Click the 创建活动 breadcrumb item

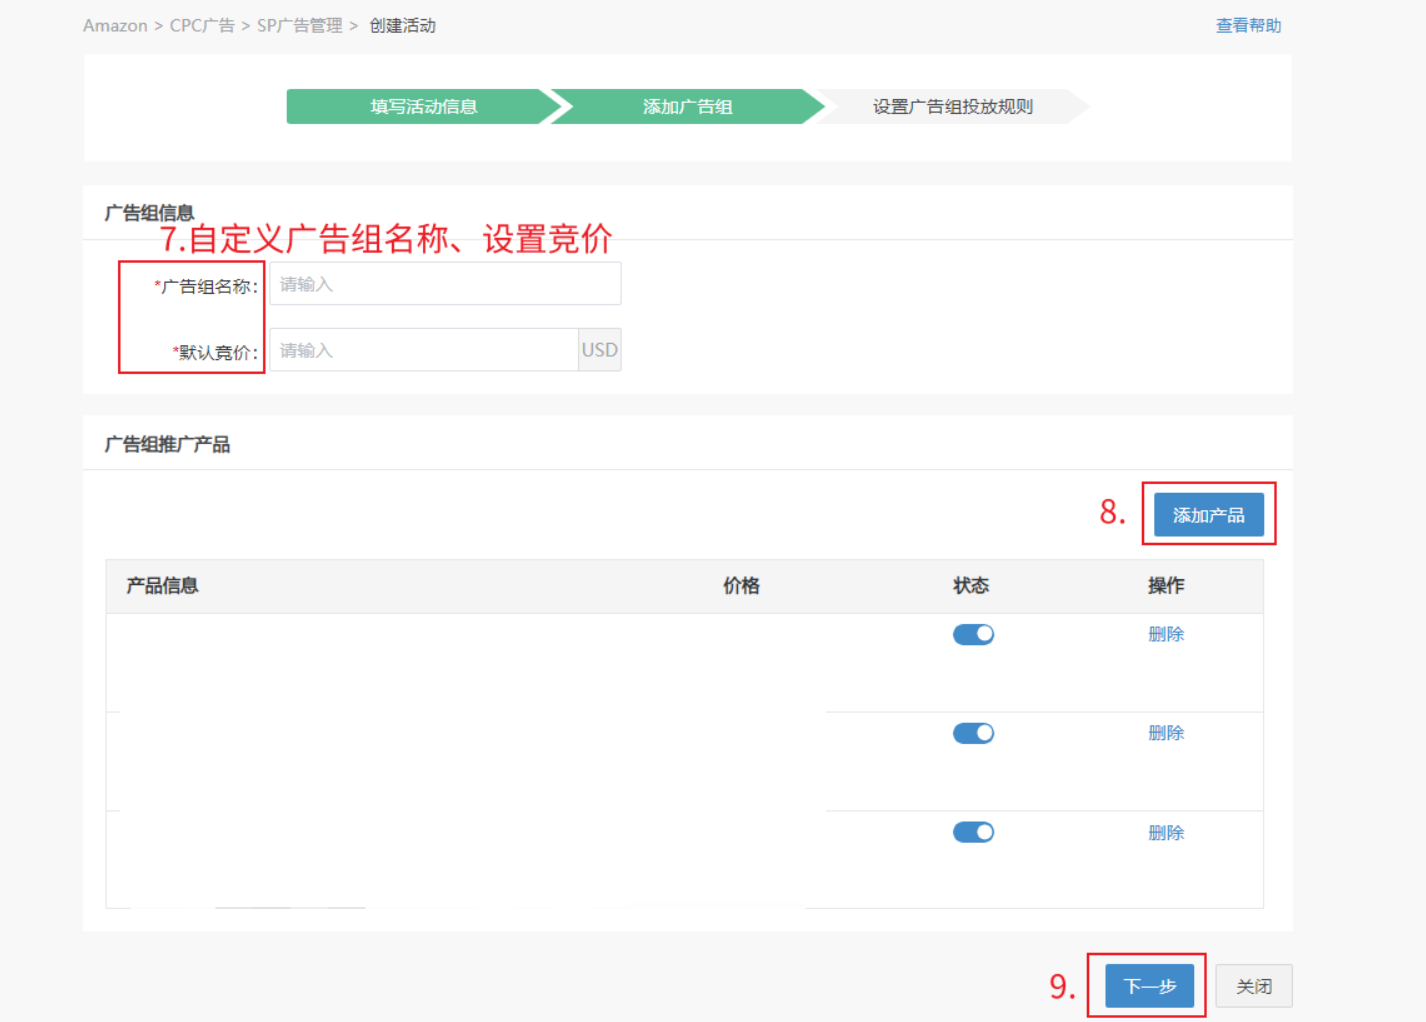pos(402,26)
